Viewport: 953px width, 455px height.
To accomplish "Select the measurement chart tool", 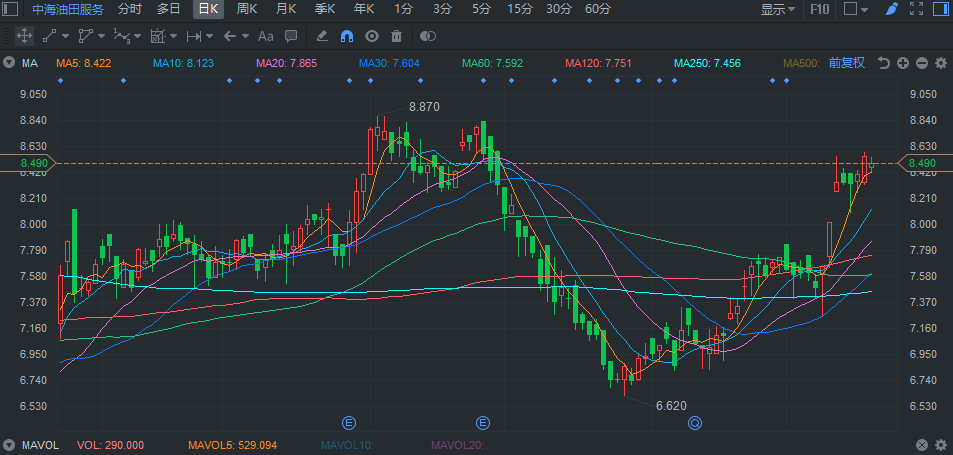I will [x=157, y=36].
